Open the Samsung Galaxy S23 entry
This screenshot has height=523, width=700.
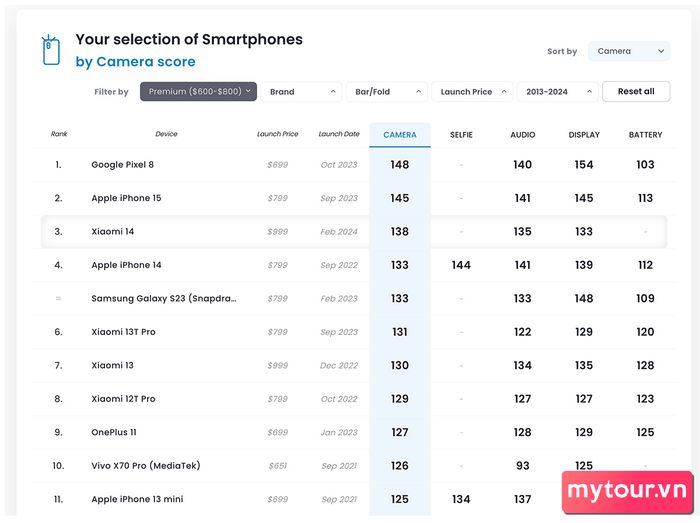(164, 298)
